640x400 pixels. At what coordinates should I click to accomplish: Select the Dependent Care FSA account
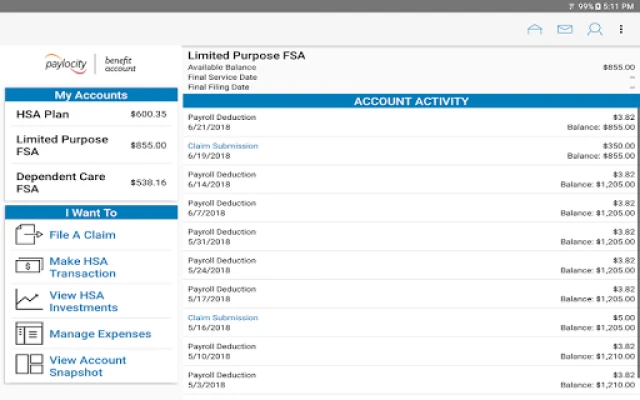pyautogui.click(x=91, y=182)
